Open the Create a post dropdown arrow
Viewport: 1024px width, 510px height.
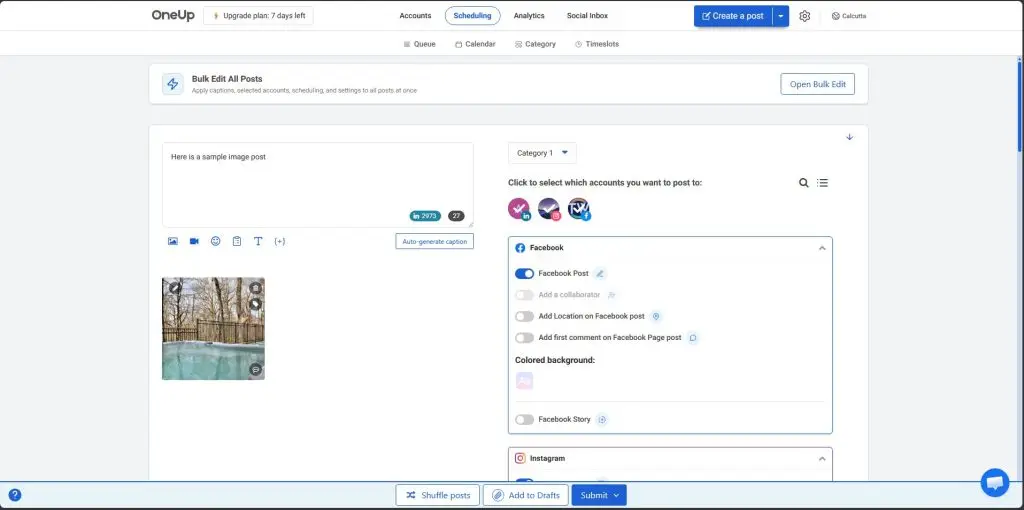tap(780, 16)
